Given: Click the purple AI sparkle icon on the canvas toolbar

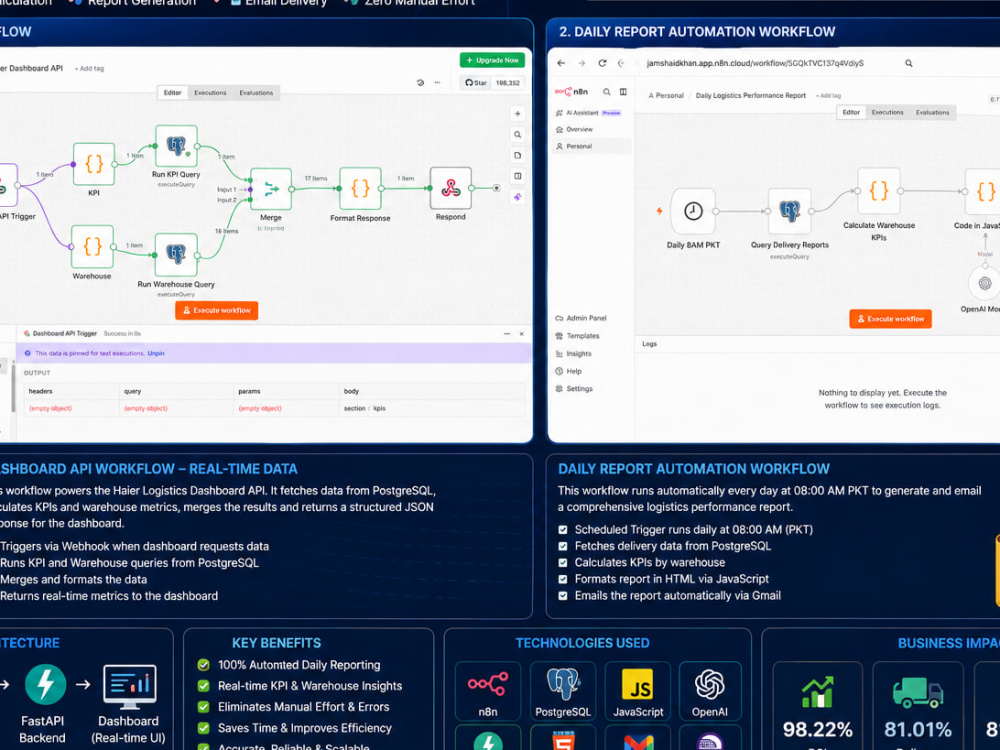Looking at the screenshot, I should (x=518, y=197).
